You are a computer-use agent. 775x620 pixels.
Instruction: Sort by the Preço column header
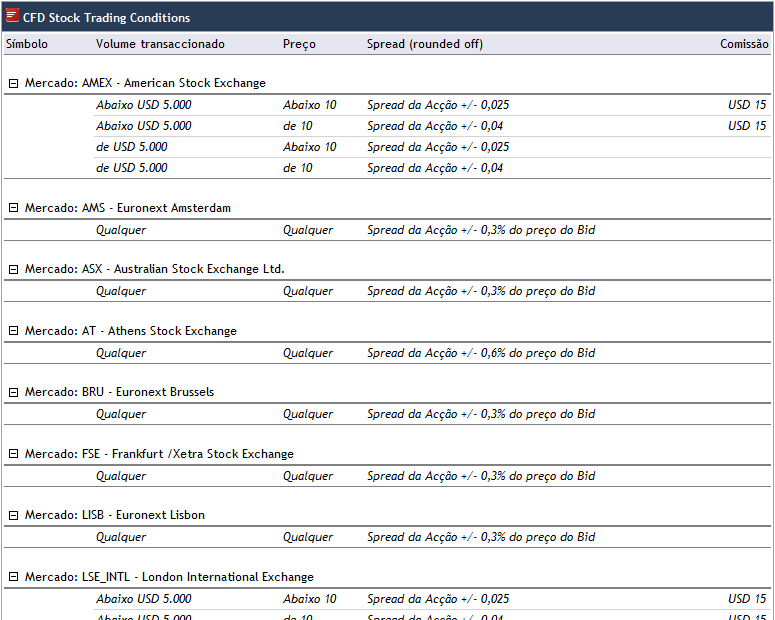[x=299, y=44]
